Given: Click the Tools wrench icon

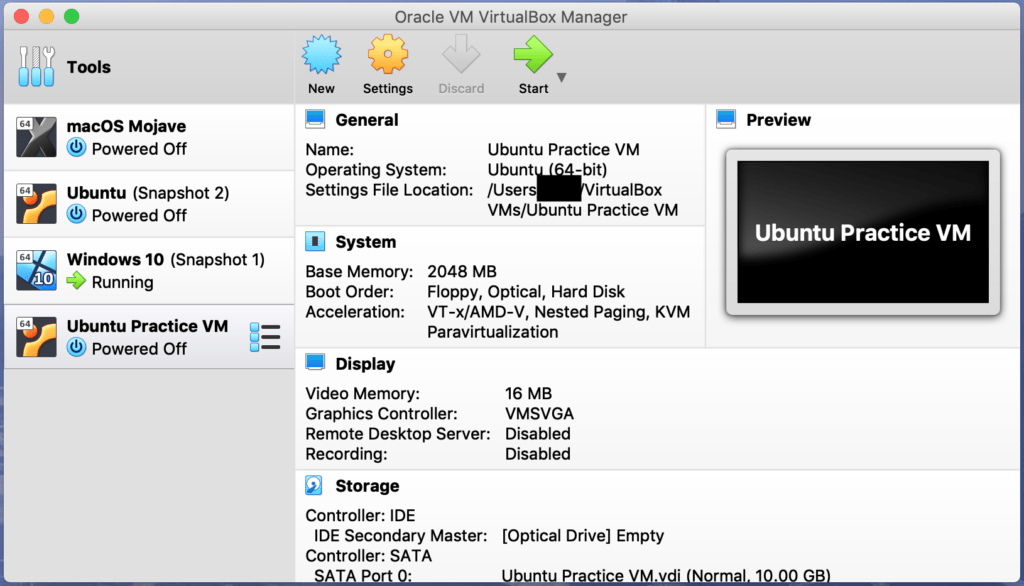Looking at the screenshot, I should (37, 67).
